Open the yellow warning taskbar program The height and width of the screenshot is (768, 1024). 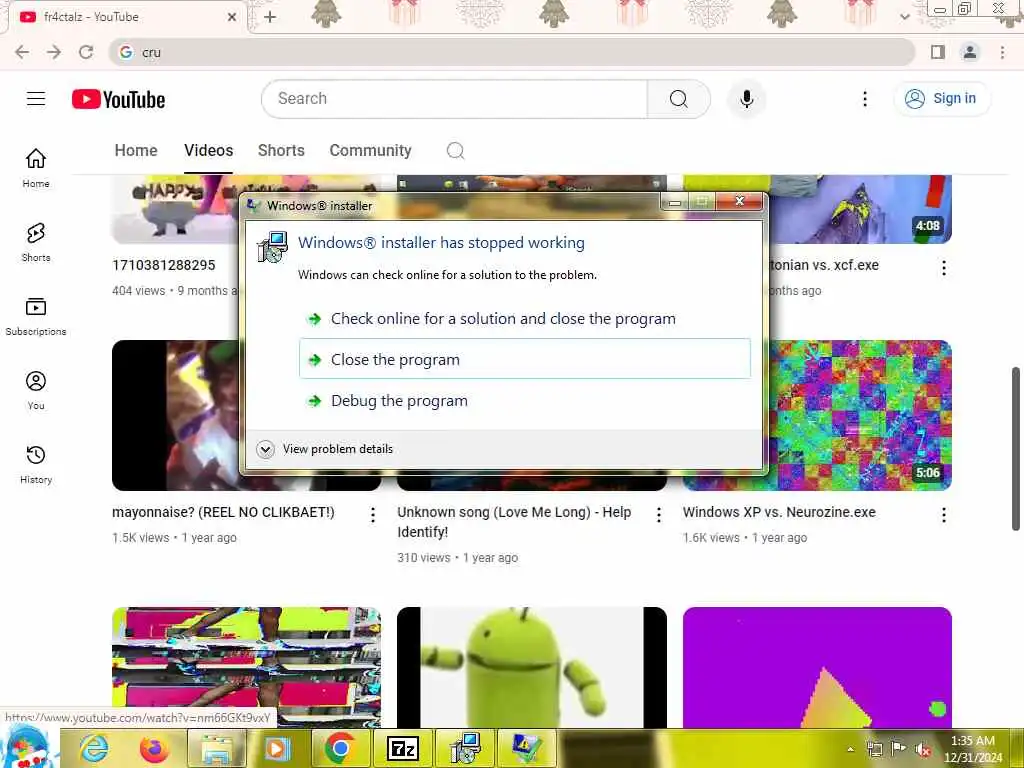point(526,748)
